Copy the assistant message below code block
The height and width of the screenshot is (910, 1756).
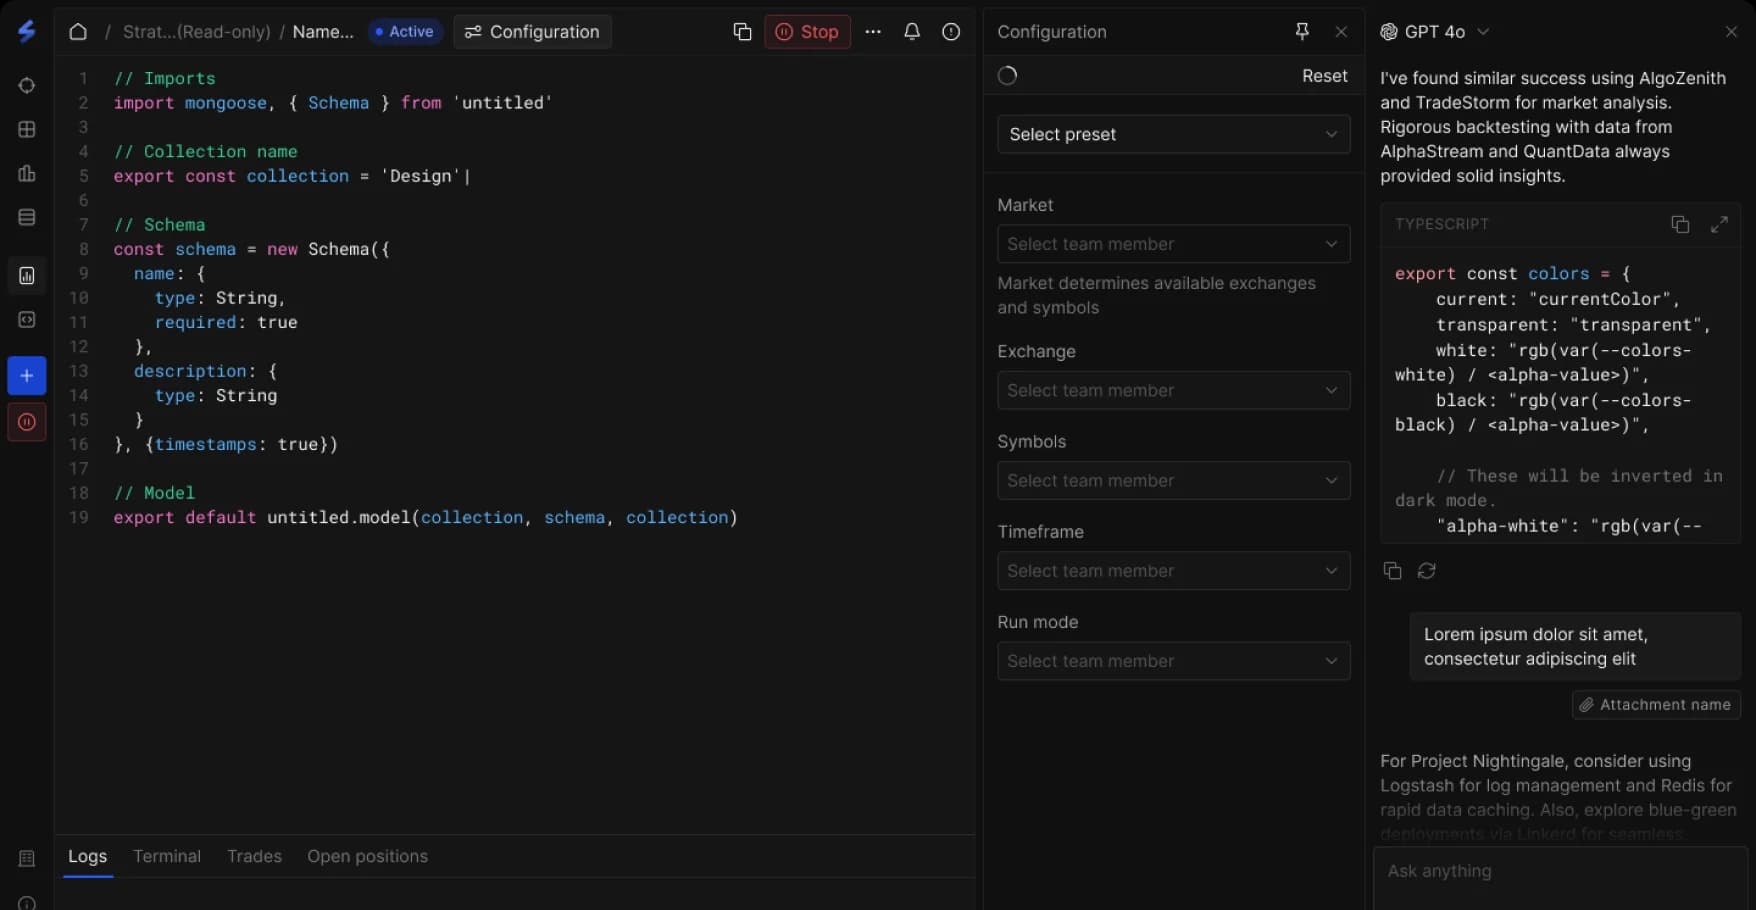[x=1392, y=570]
